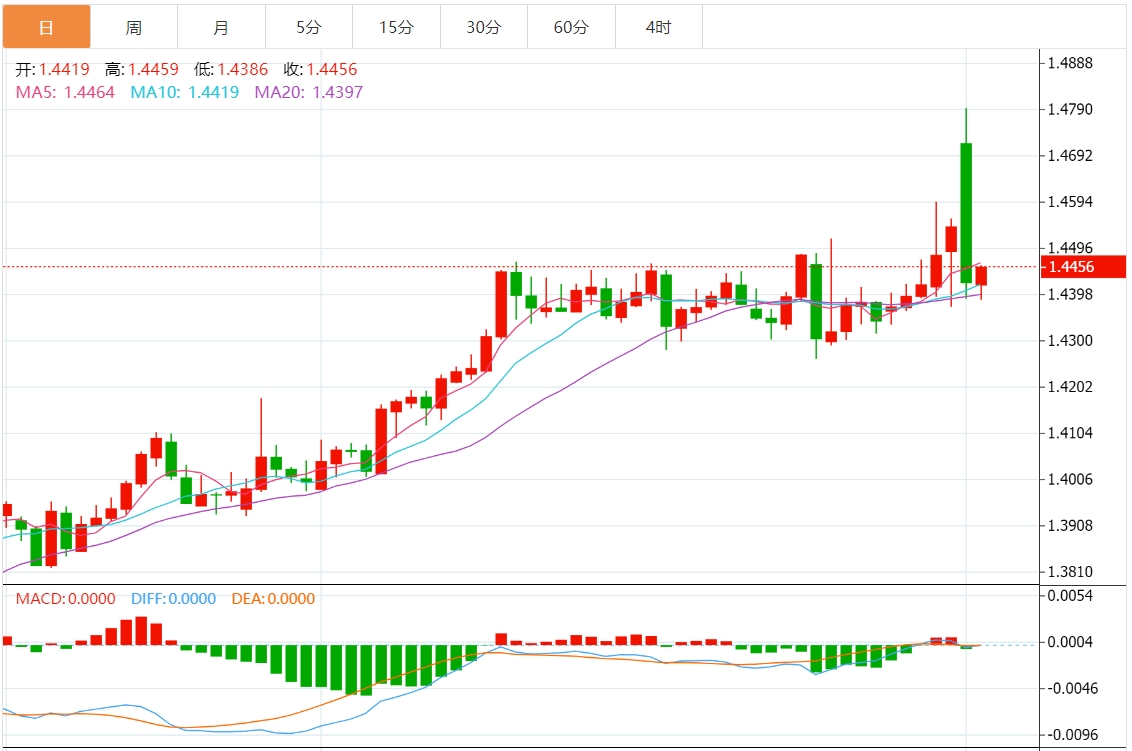The image size is (1132, 751).
Task: Click the 1.4104 price axis label
Action: pos(1070,433)
